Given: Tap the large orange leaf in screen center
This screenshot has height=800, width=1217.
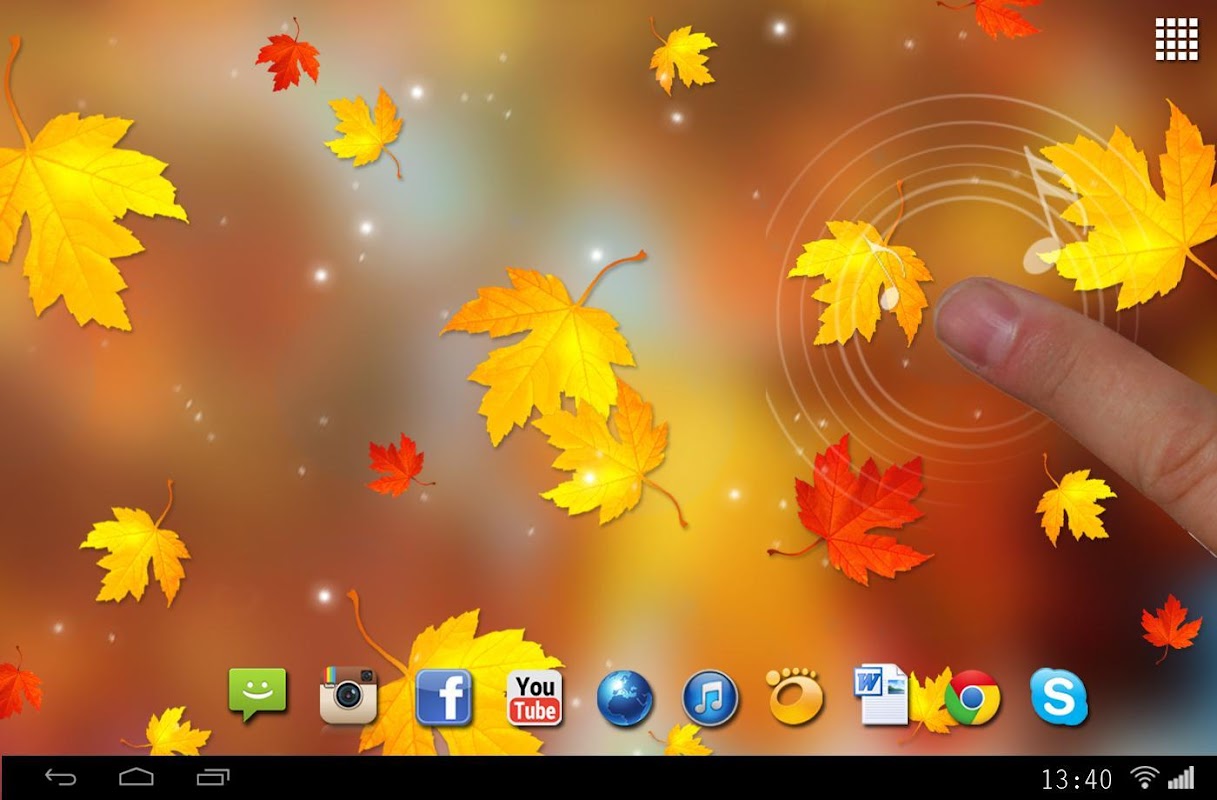Looking at the screenshot, I should coord(548,345).
